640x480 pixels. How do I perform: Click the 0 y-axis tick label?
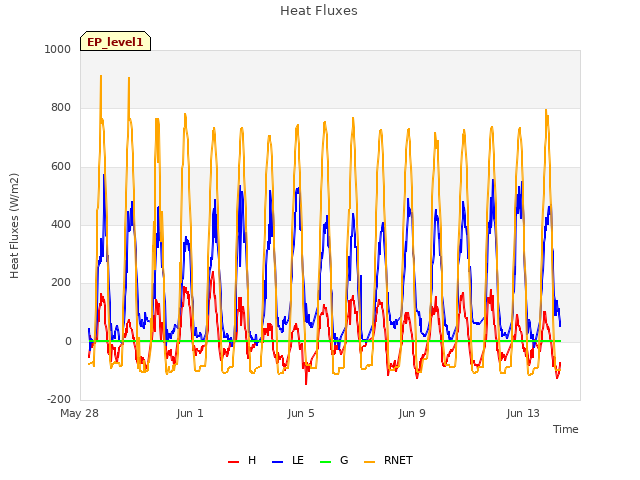point(68,342)
